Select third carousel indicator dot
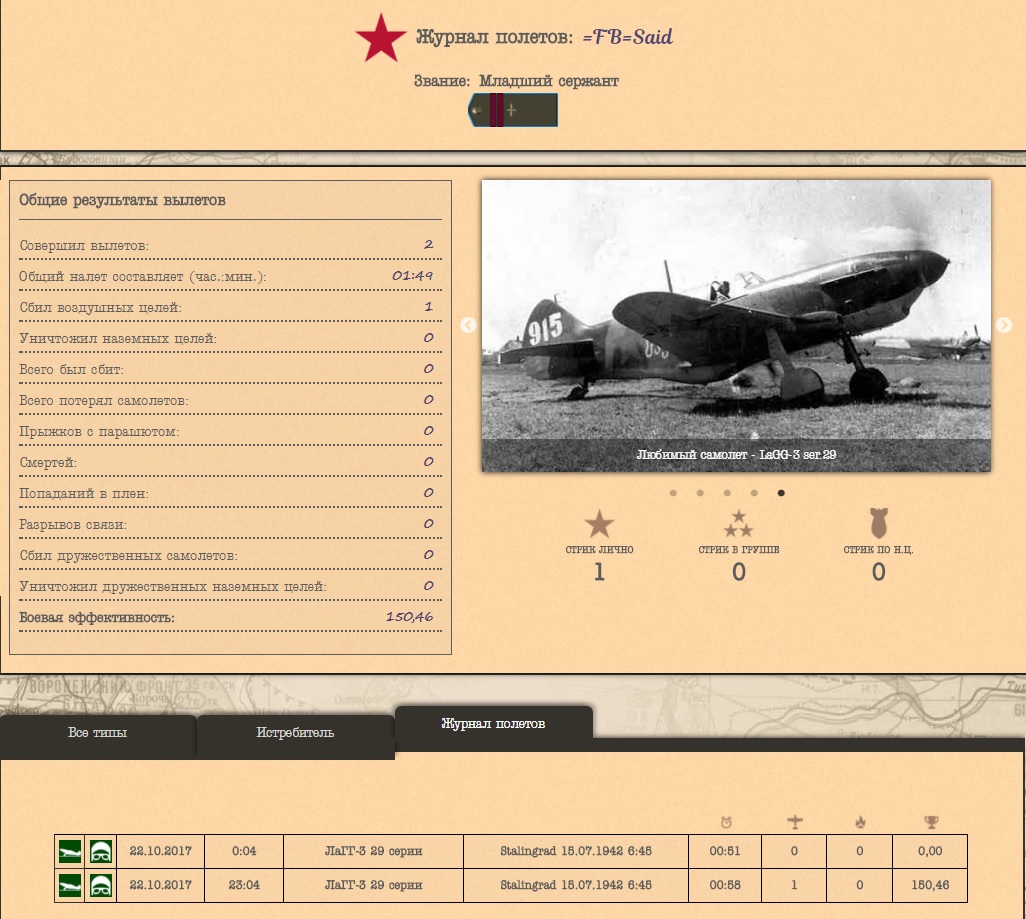This screenshot has width=1026, height=919. 727,493
